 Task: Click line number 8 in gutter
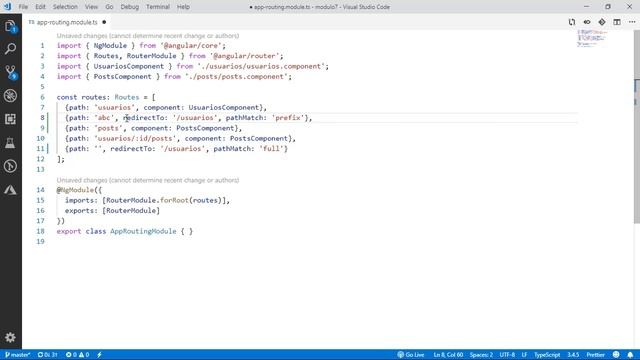(42, 118)
